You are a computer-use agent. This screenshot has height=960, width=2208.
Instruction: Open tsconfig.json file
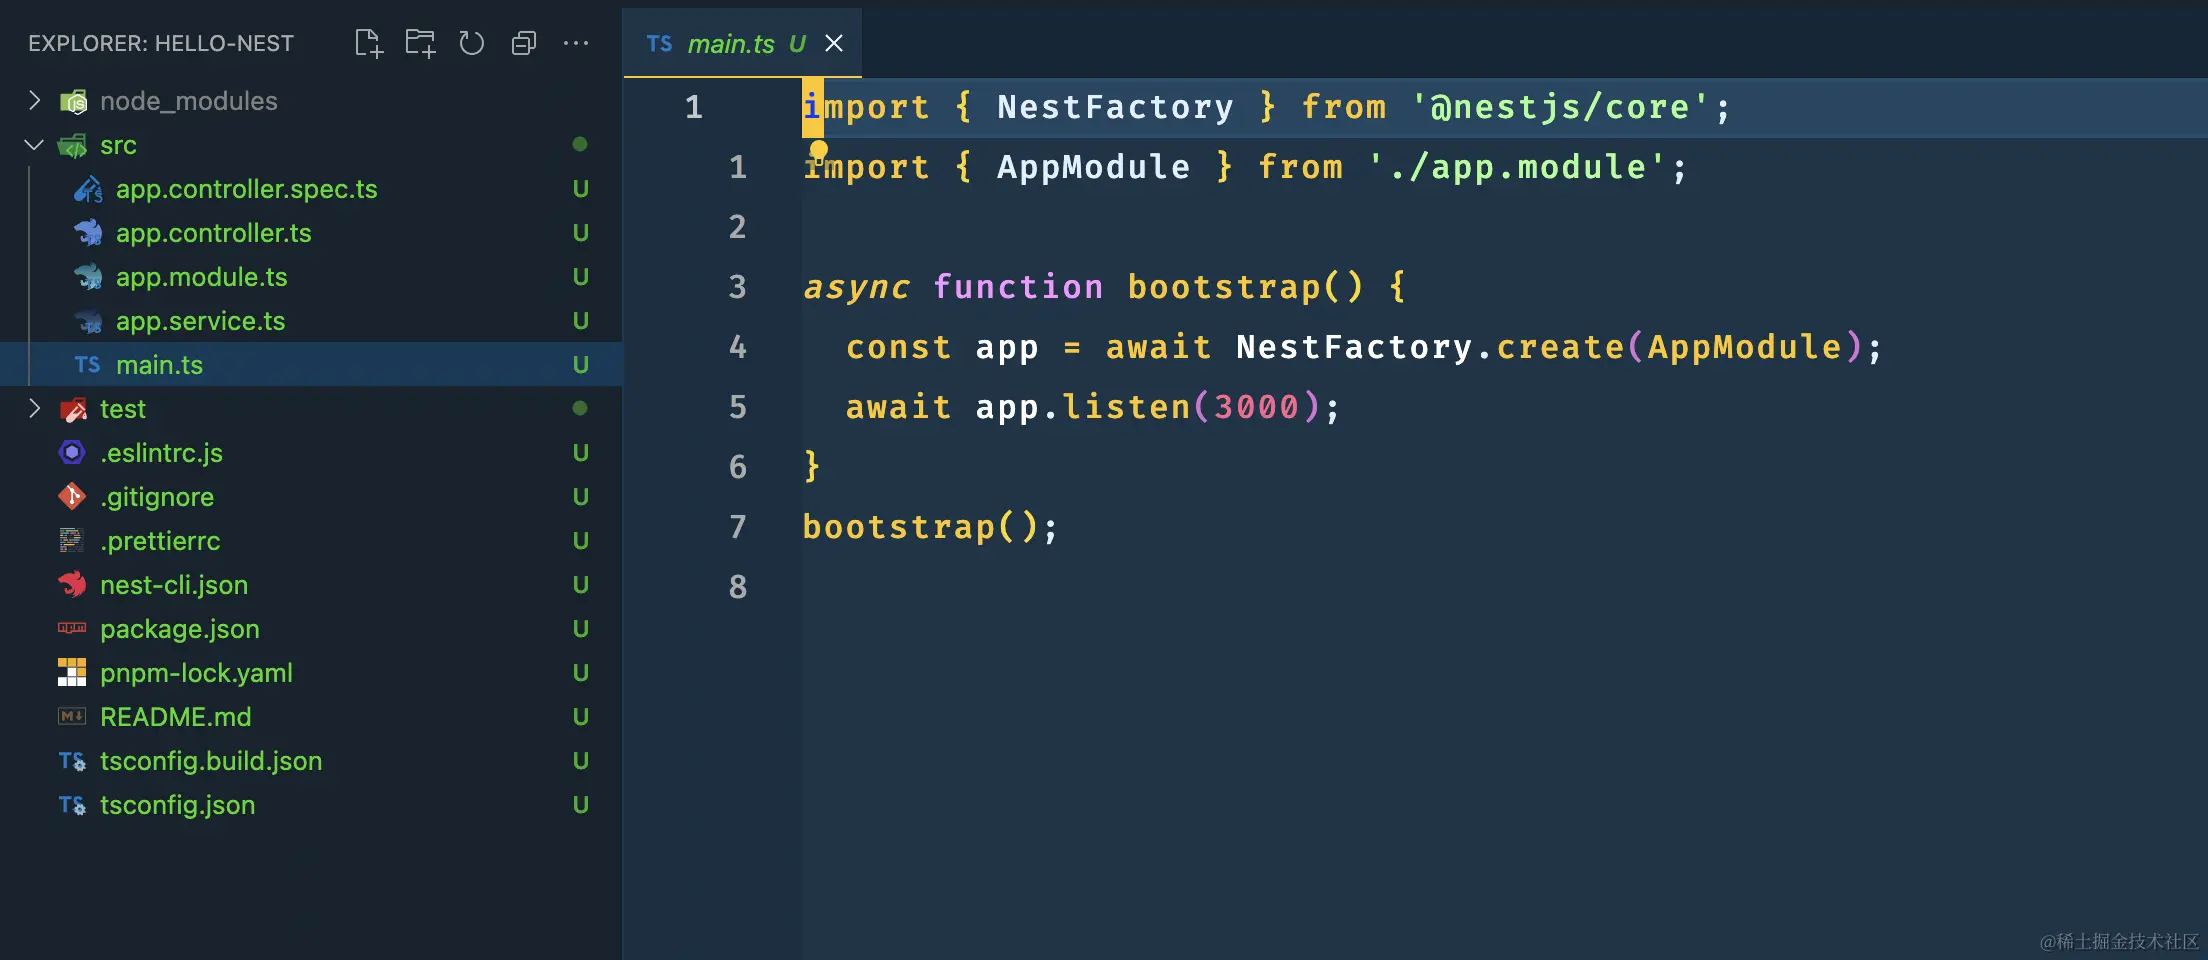click(x=177, y=805)
